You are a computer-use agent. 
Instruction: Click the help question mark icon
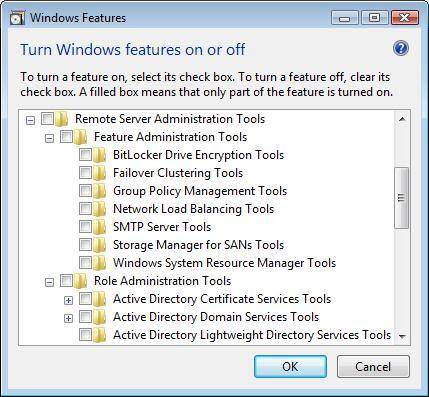coord(401,49)
